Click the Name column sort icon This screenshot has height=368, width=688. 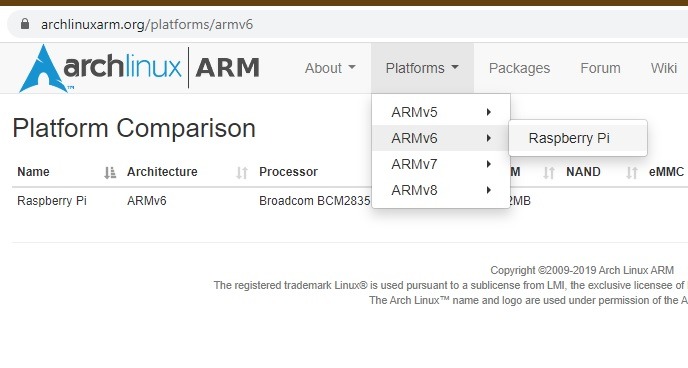[110, 173]
